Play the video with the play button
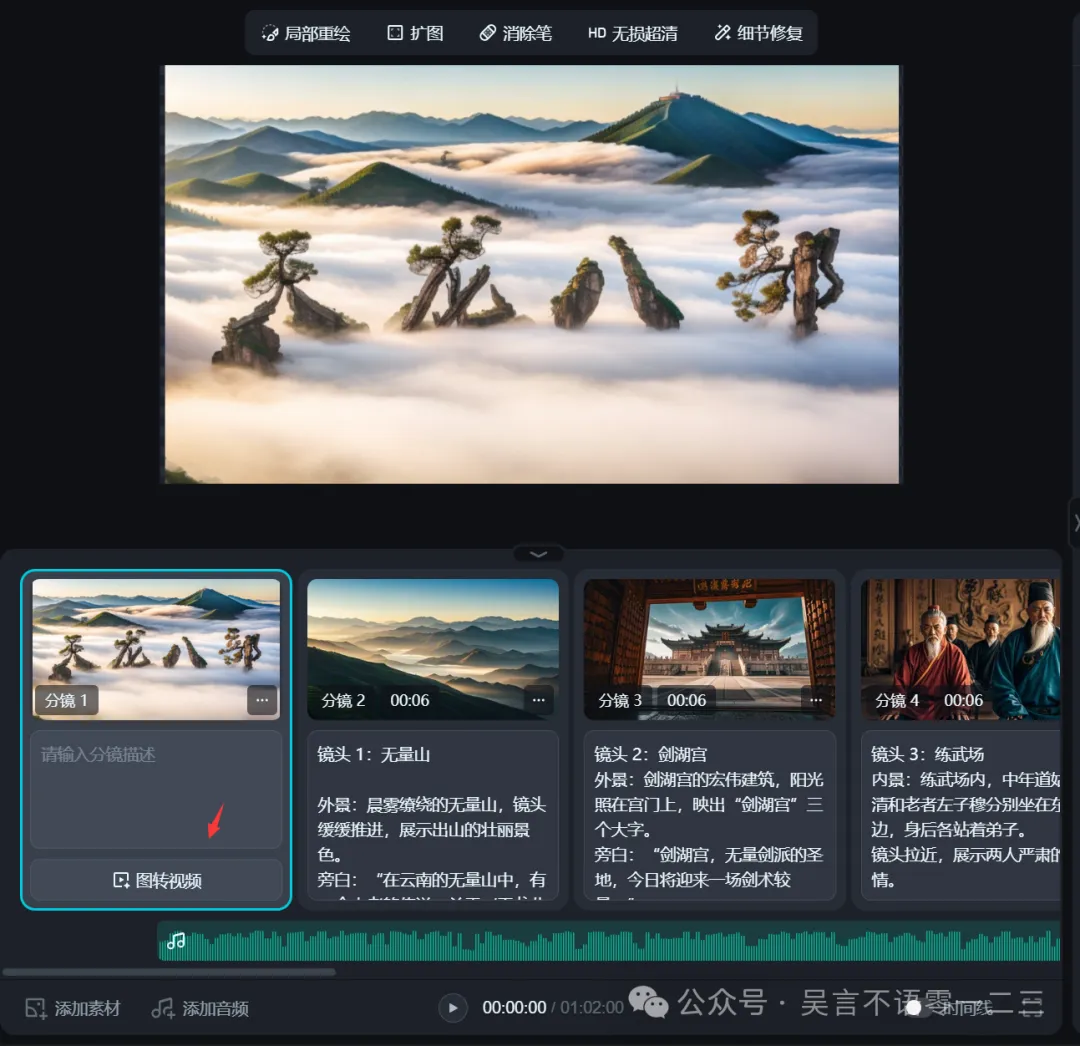 [x=453, y=1007]
